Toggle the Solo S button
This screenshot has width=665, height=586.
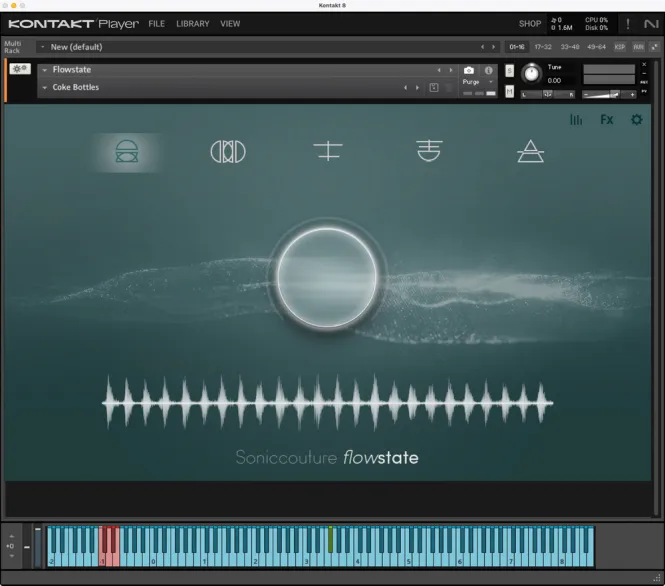pos(509,71)
